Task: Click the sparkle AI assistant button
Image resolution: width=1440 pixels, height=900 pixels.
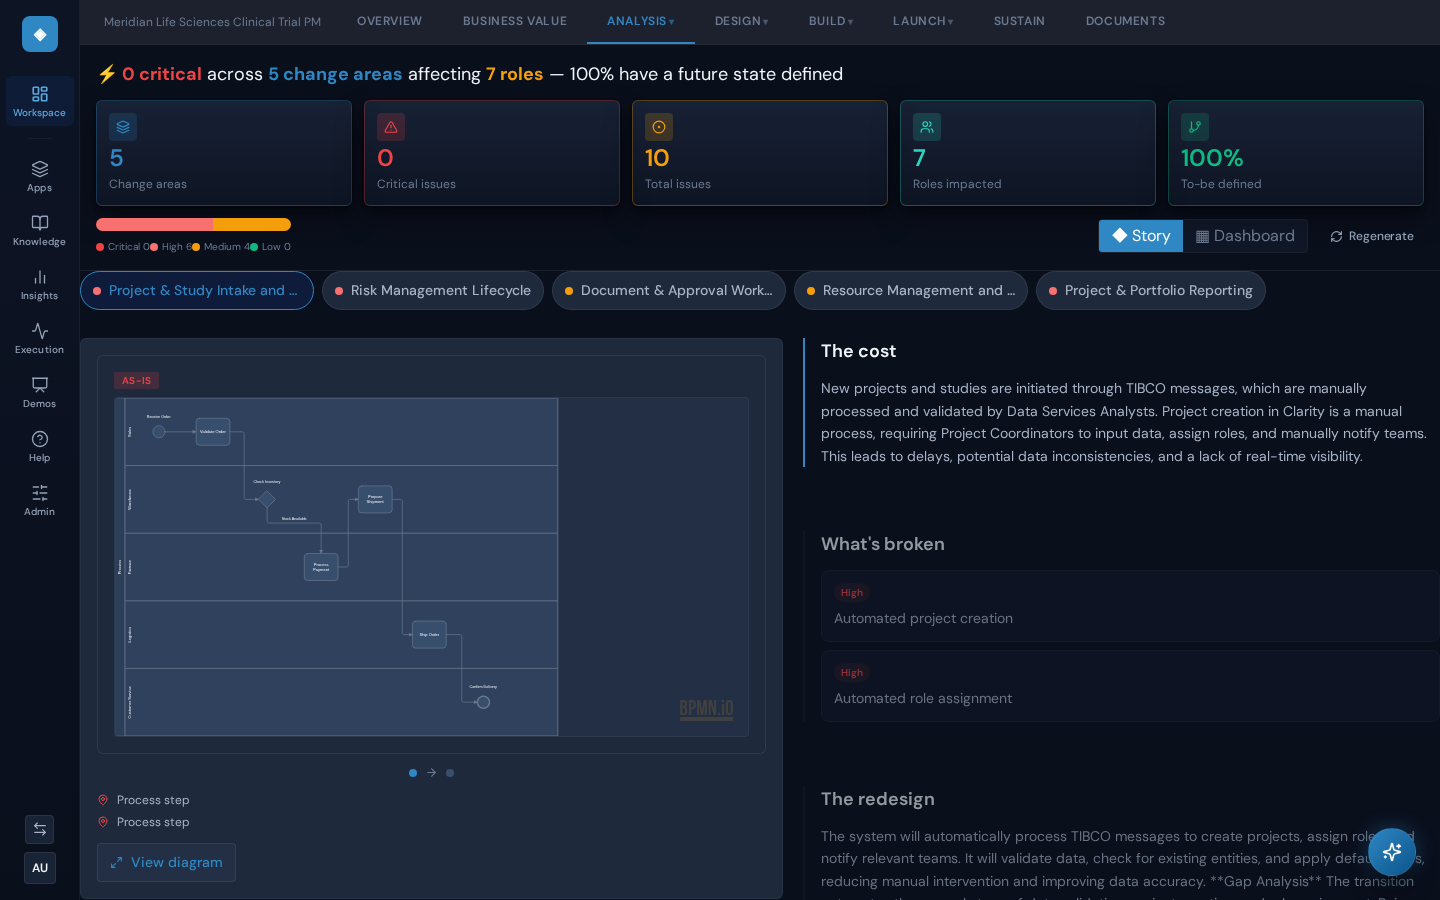Action: (x=1392, y=852)
